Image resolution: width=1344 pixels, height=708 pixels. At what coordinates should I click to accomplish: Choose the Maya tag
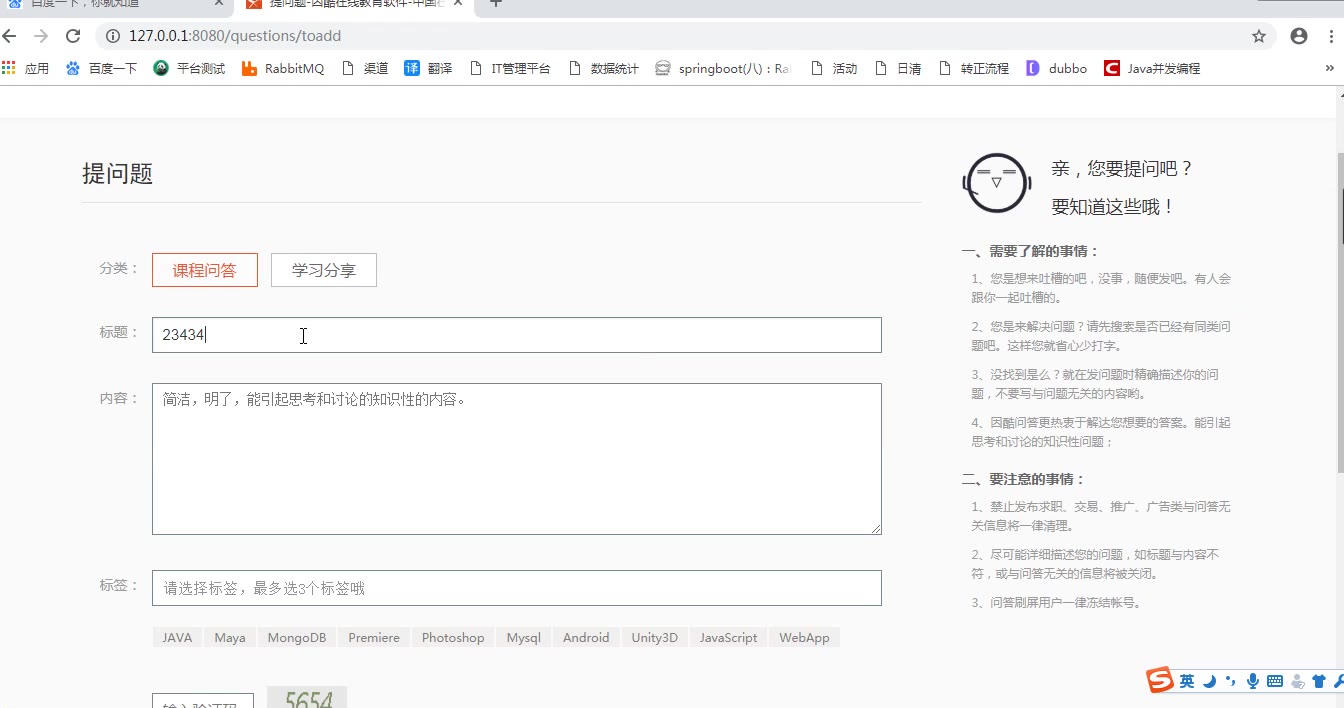(x=230, y=637)
